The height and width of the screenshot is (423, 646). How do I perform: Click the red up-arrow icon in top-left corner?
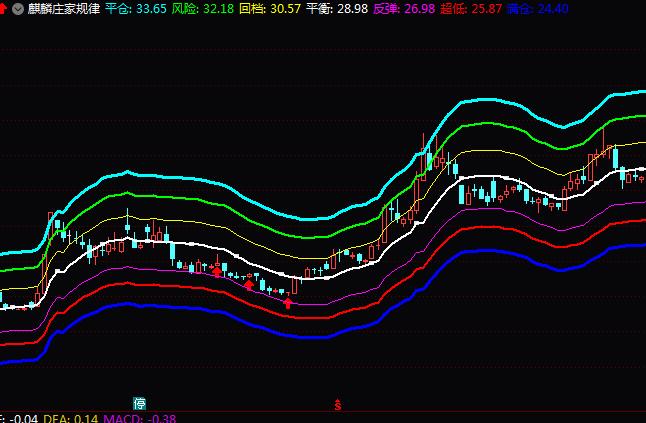pyautogui.click(x=4, y=8)
